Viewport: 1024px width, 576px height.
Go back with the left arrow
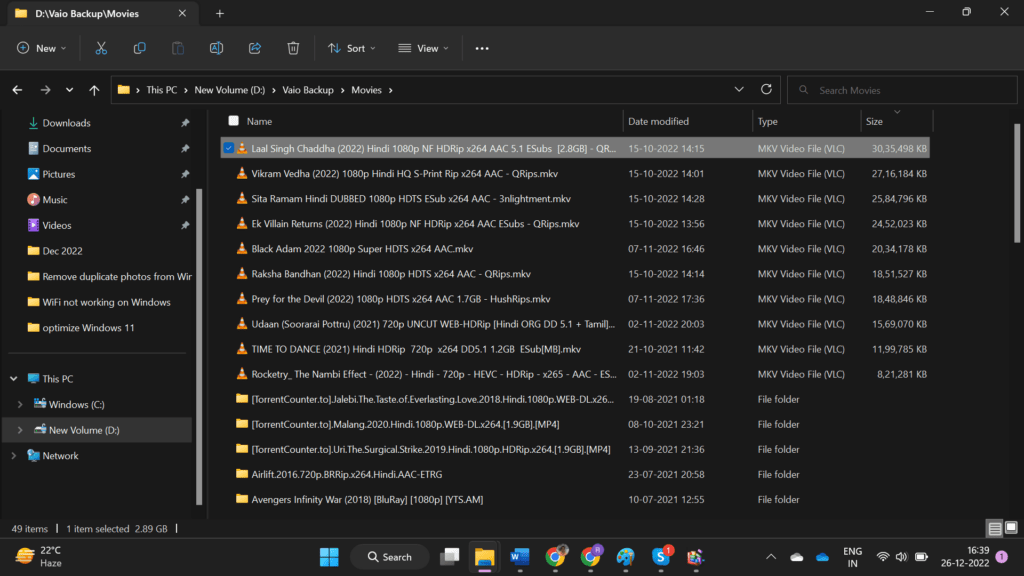tap(18, 90)
